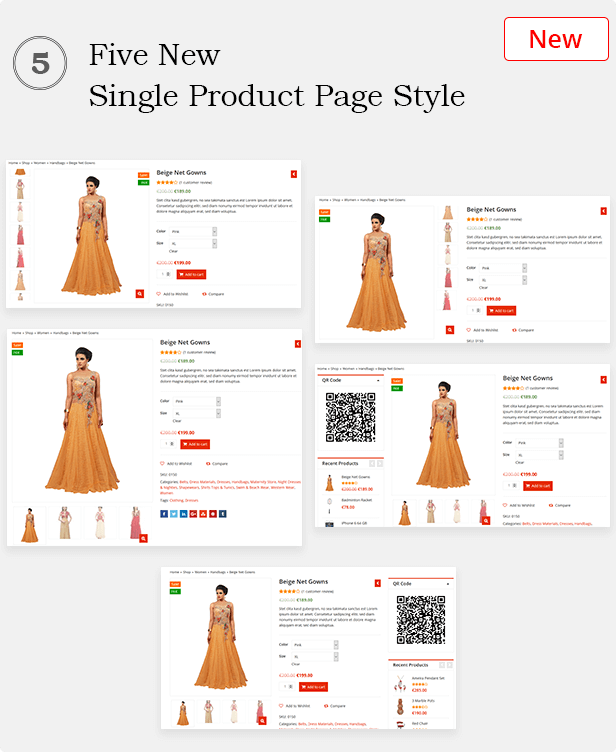Select Amenu Pendant Set product thumbnail
Image resolution: width=616 pixels, height=752 pixels.
(x=400, y=682)
